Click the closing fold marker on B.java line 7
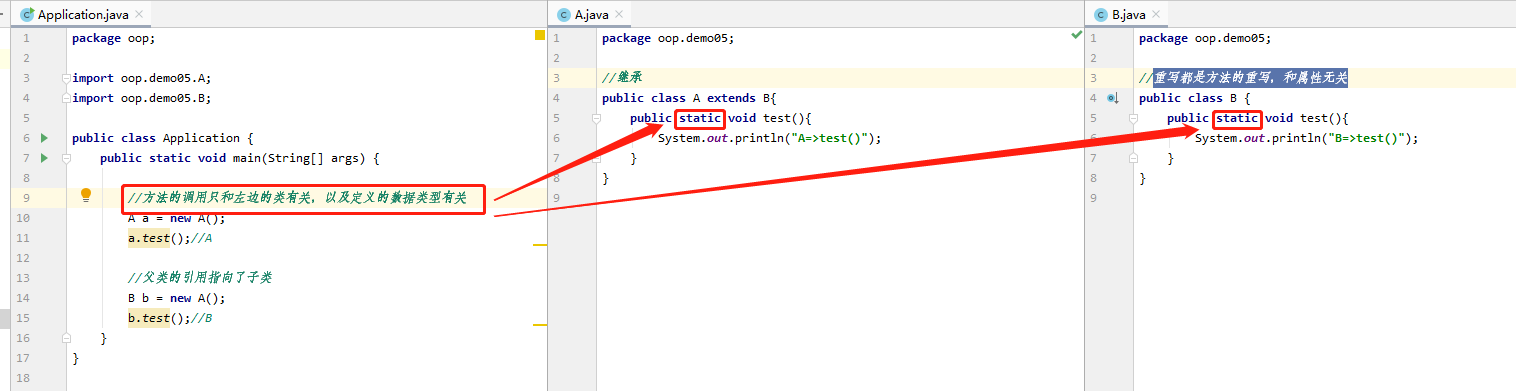This screenshot has width=1516, height=391. (x=1134, y=158)
